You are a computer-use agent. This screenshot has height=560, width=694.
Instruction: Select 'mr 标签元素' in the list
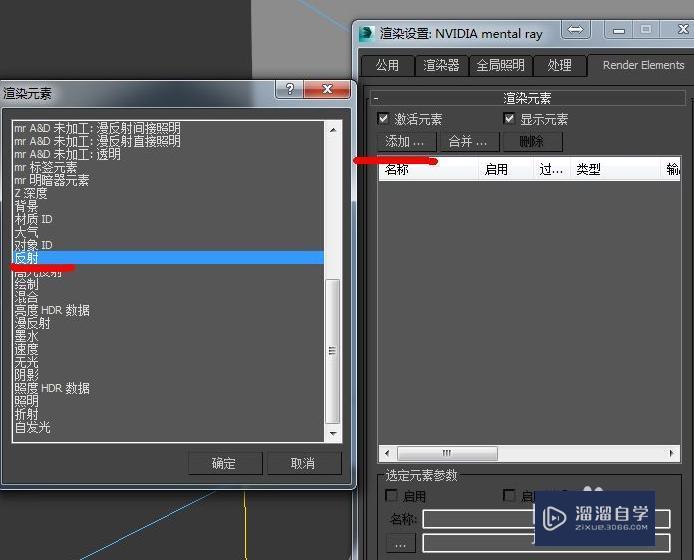(168, 167)
